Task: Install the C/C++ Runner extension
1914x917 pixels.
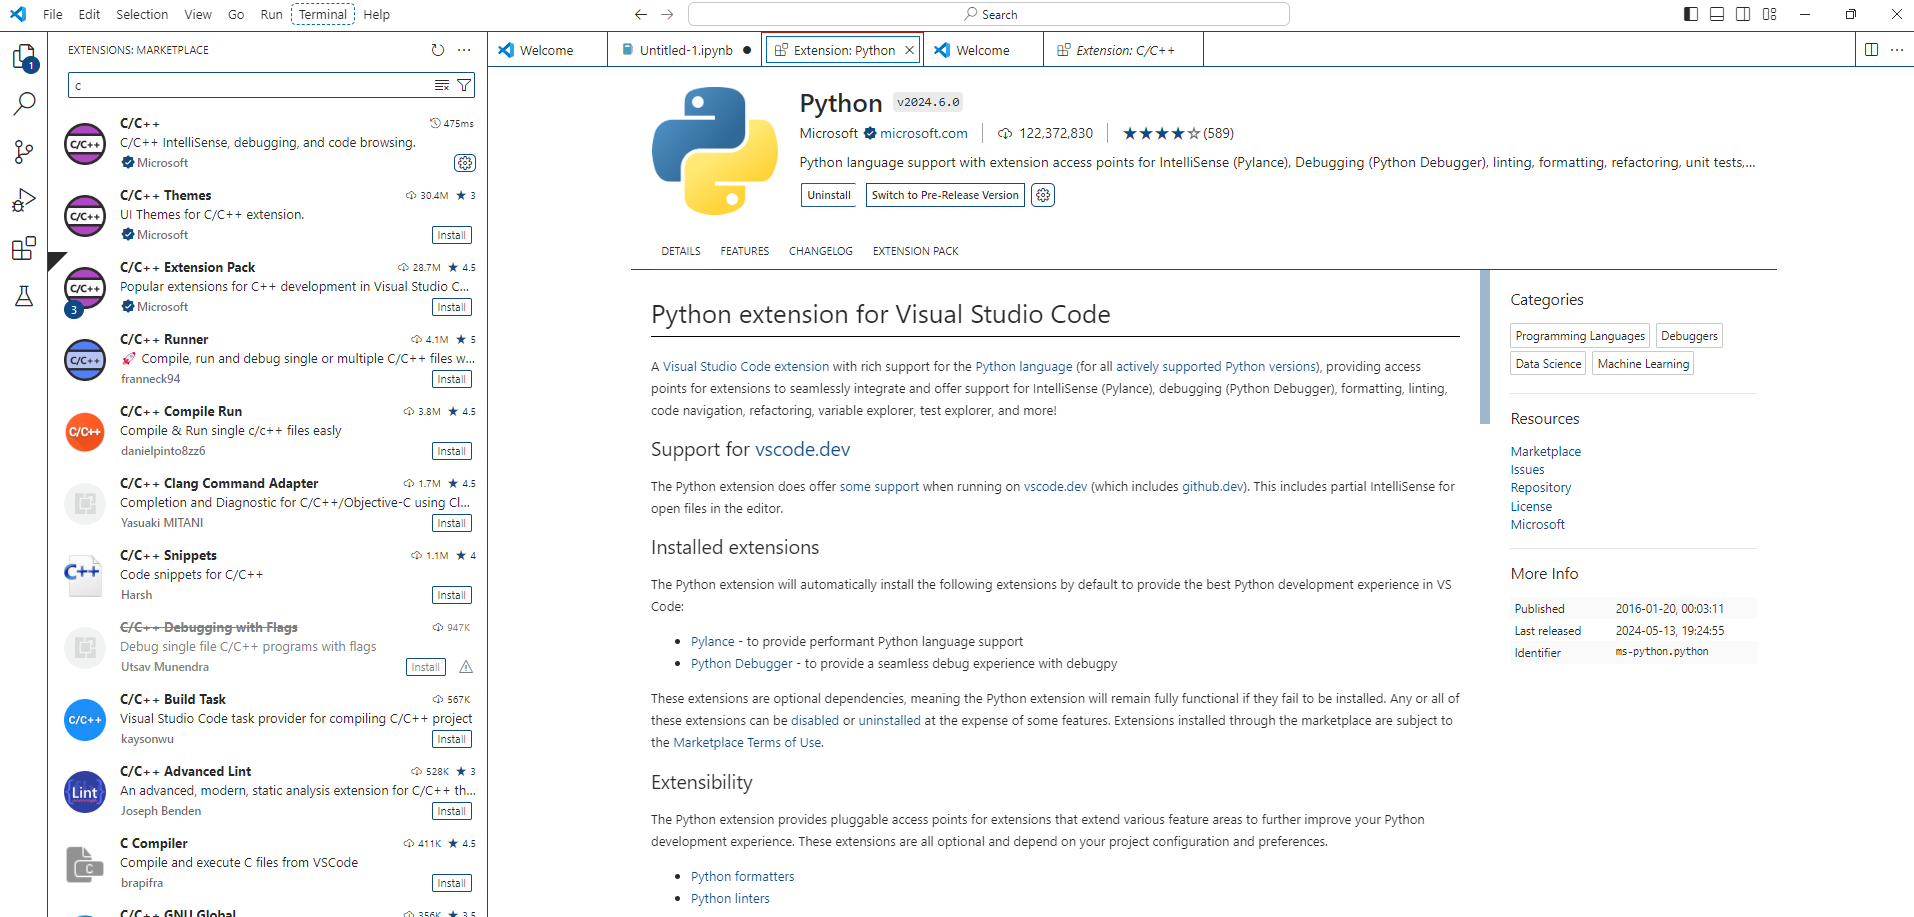Action: pos(451,379)
